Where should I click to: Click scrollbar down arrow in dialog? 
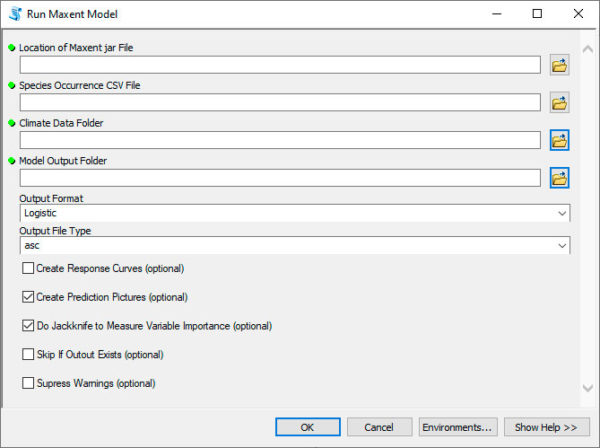(588, 388)
